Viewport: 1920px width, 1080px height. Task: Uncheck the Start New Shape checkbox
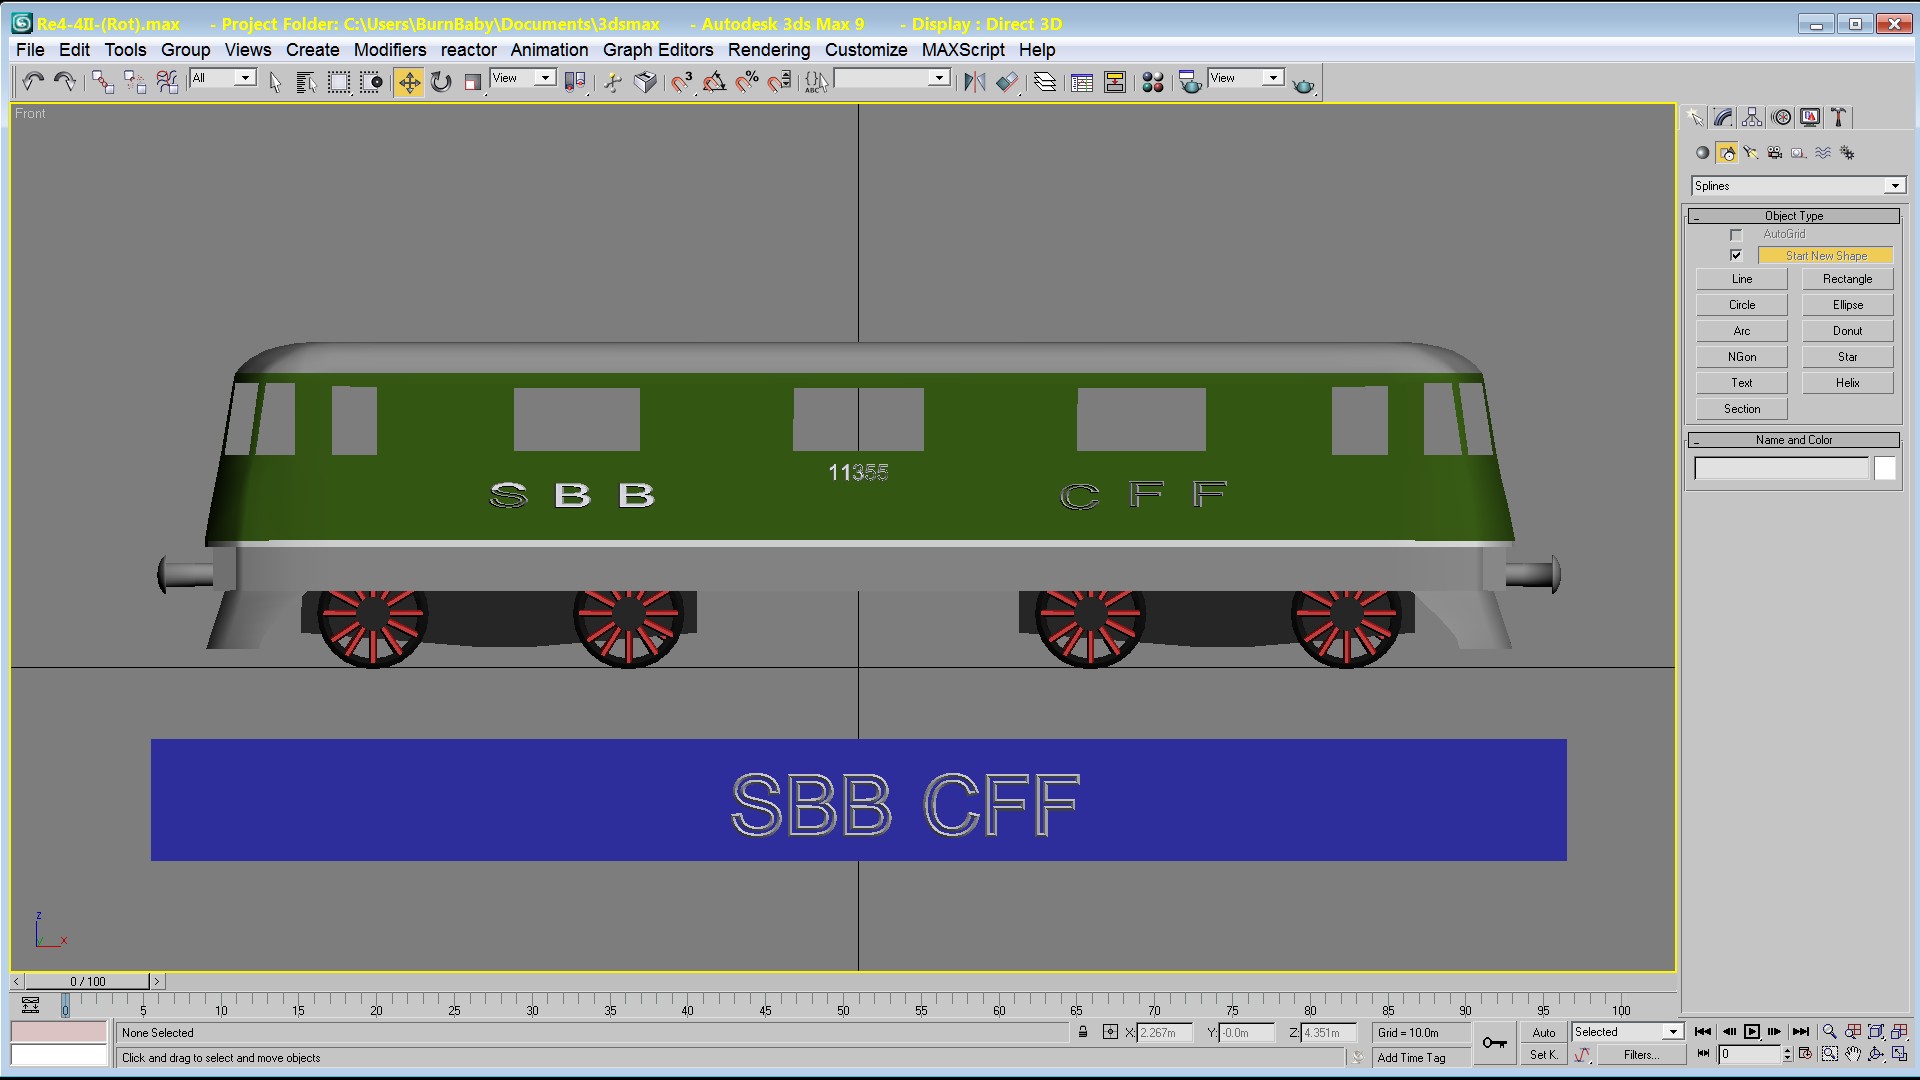click(1736, 256)
